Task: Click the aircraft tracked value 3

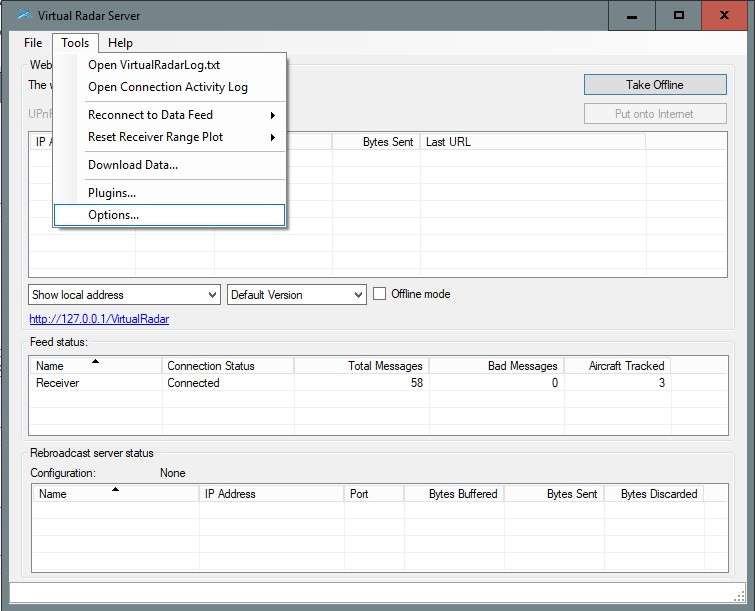Action: pyautogui.click(x=662, y=383)
